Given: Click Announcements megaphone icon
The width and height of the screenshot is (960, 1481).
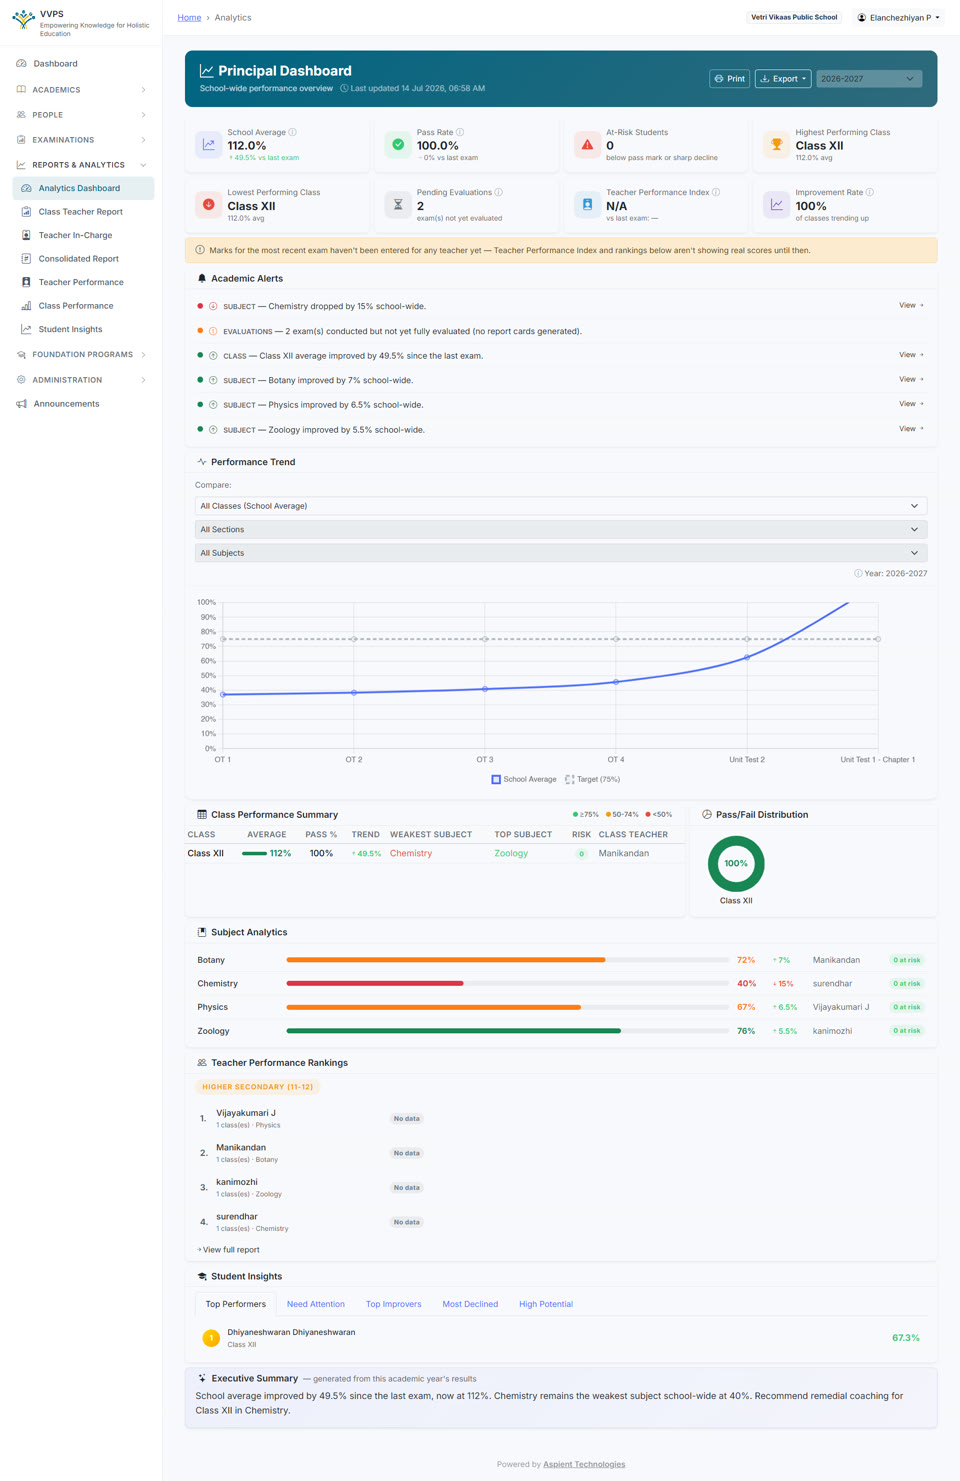Looking at the screenshot, I should [x=21, y=404].
